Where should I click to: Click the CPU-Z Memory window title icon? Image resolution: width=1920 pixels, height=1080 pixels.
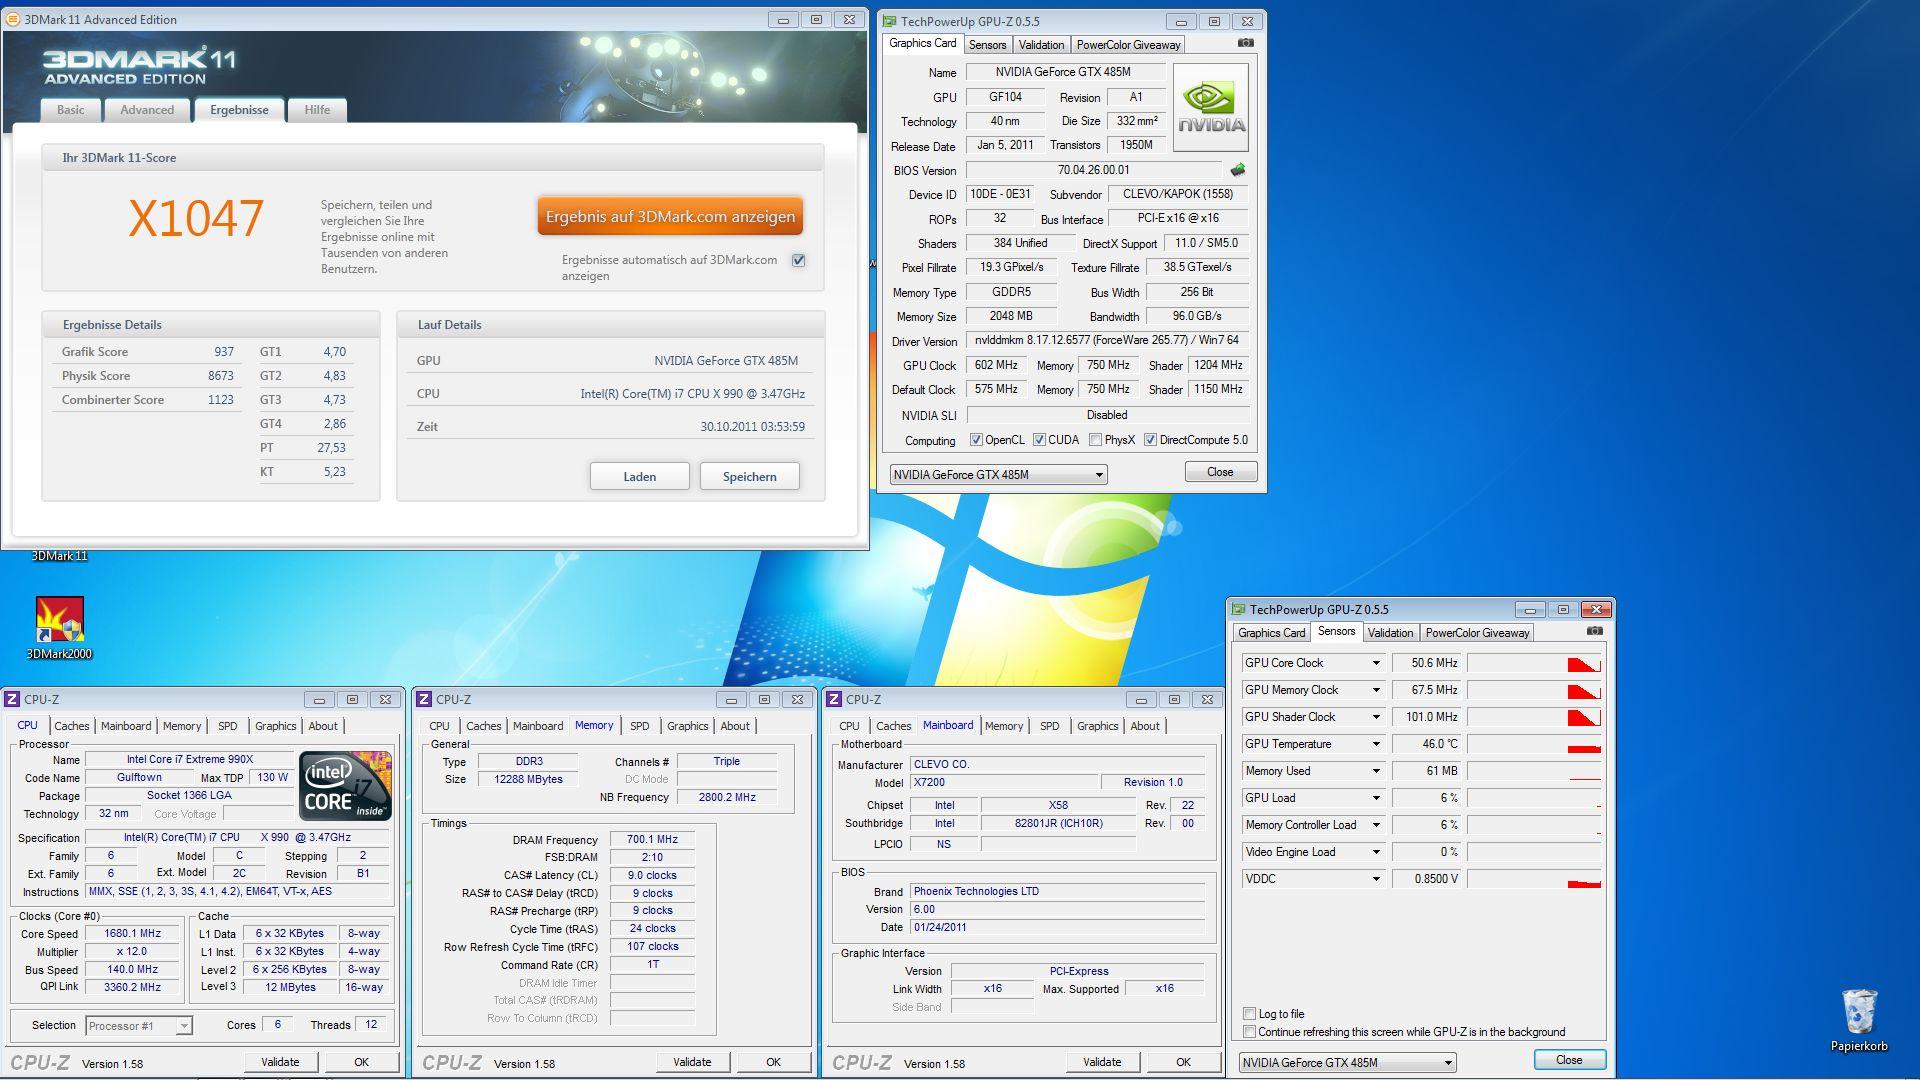point(424,699)
